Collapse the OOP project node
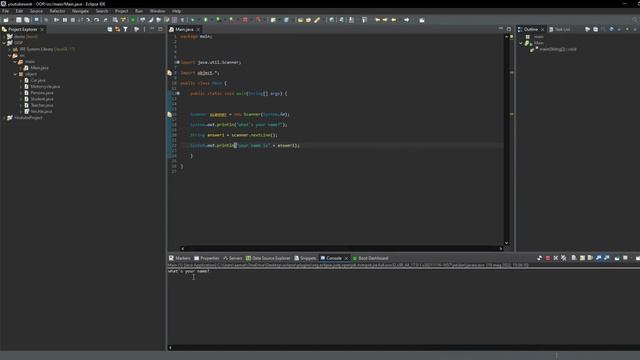This screenshot has height=360, width=640. 4,43
